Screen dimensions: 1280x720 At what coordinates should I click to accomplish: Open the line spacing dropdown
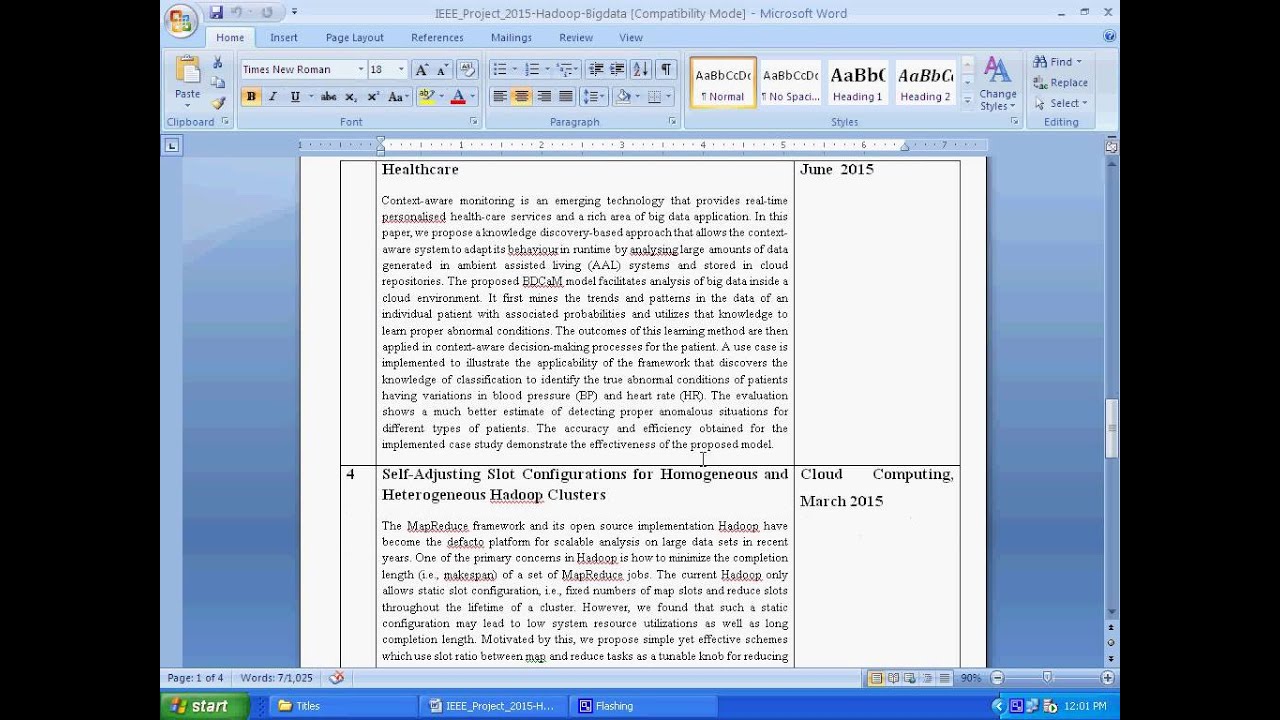click(594, 97)
